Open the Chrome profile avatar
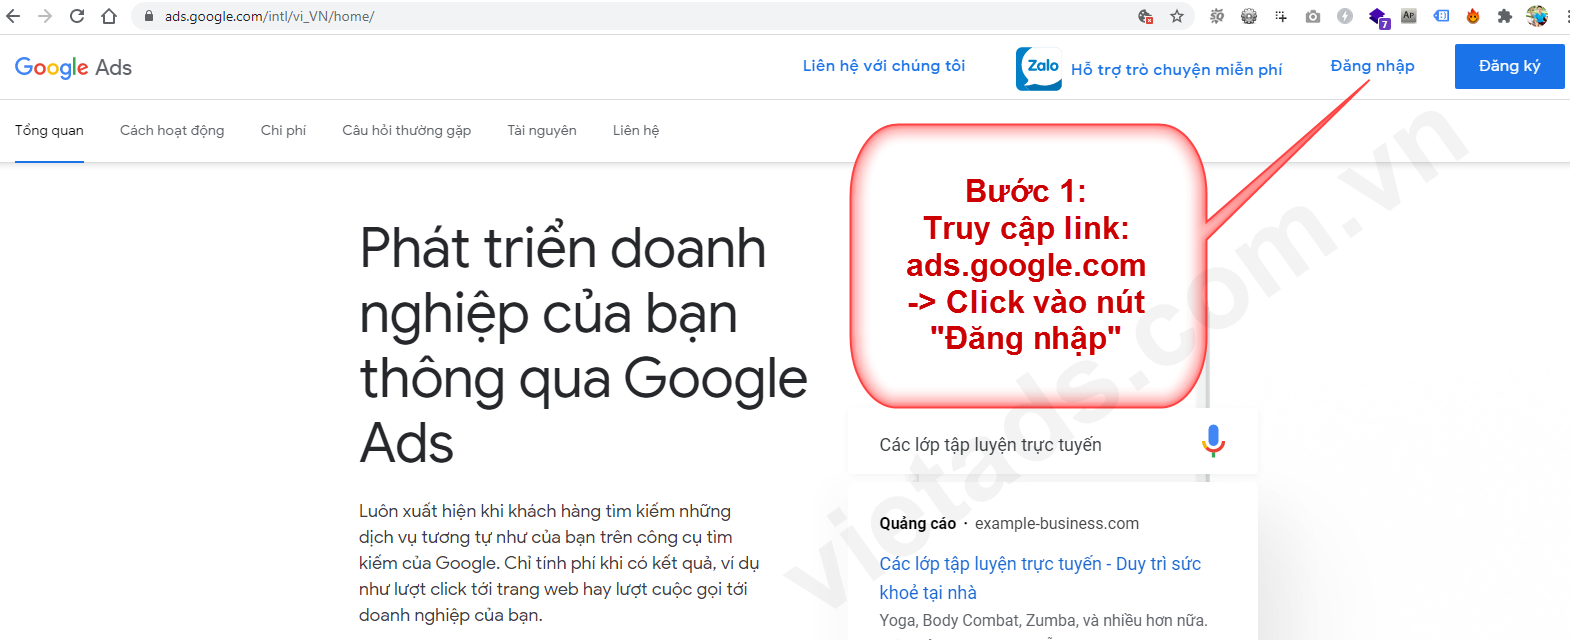Image resolution: width=1570 pixels, height=640 pixels. click(1537, 16)
